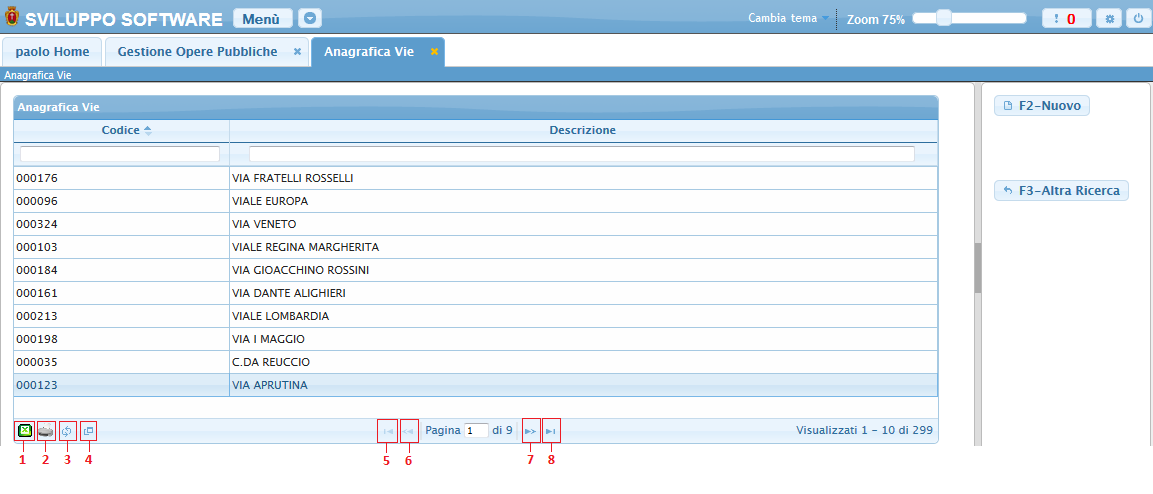Click the Zoom slider handle
The image size is (1153, 494).
[x=942, y=18]
